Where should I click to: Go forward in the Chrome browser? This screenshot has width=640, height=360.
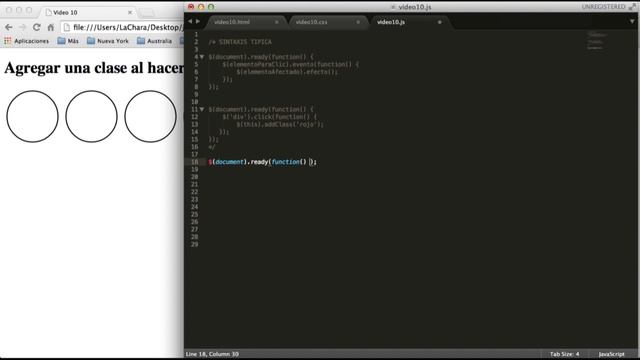click(22, 27)
